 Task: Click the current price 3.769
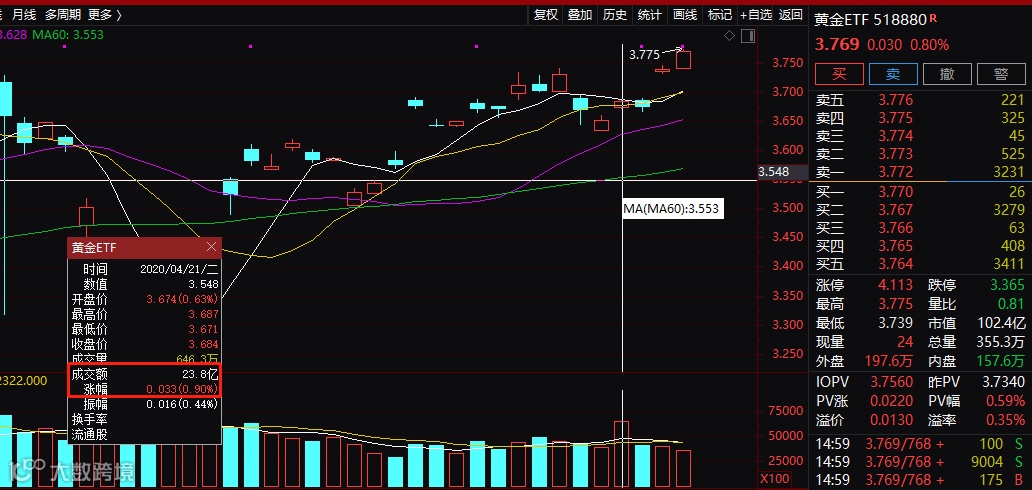pos(837,45)
